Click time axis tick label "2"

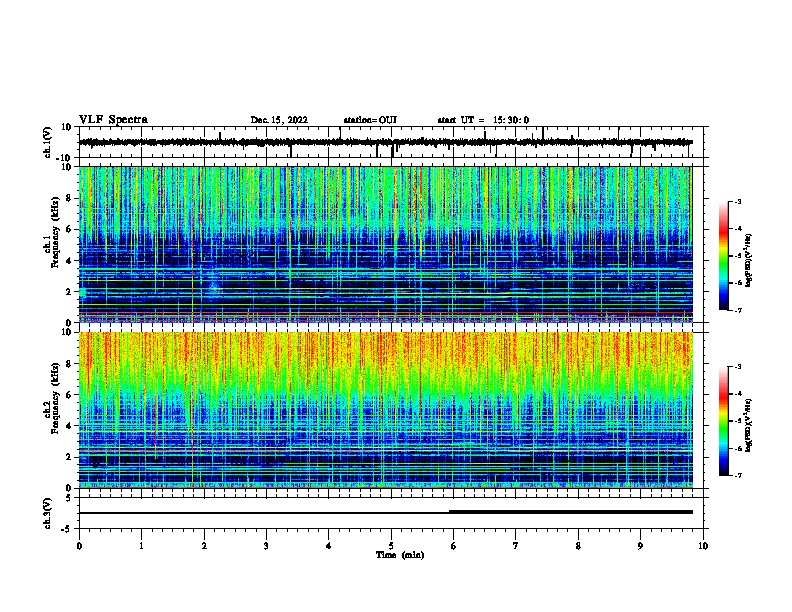(x=204, y=546)
